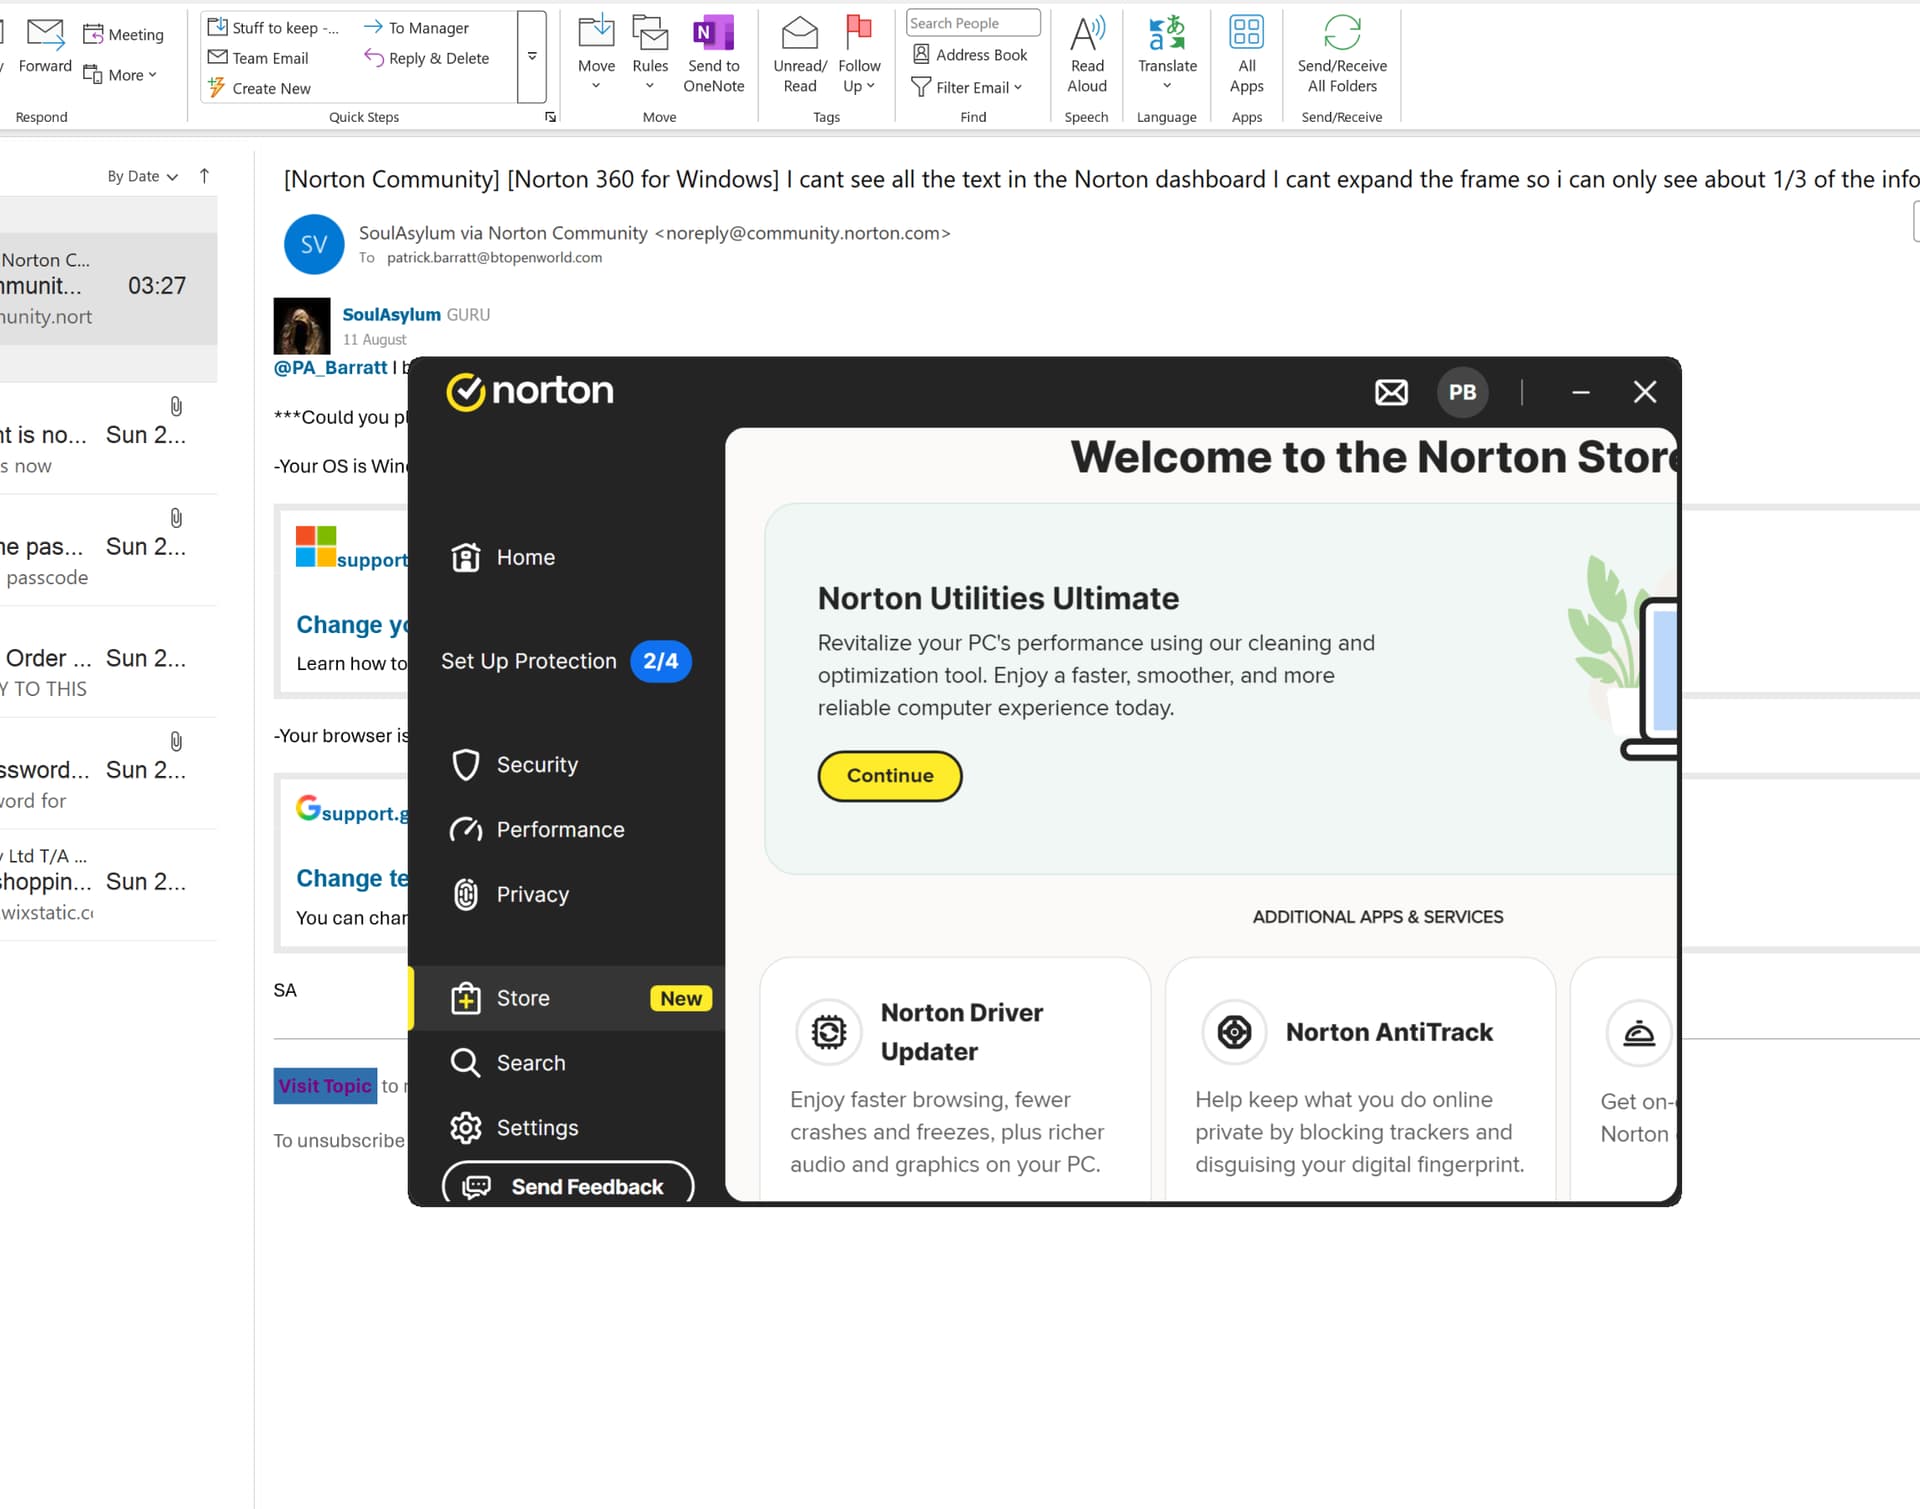Open the PB account avatar
Image resolution: width=1920 pixels, height=1509 pixels.
1462,392
